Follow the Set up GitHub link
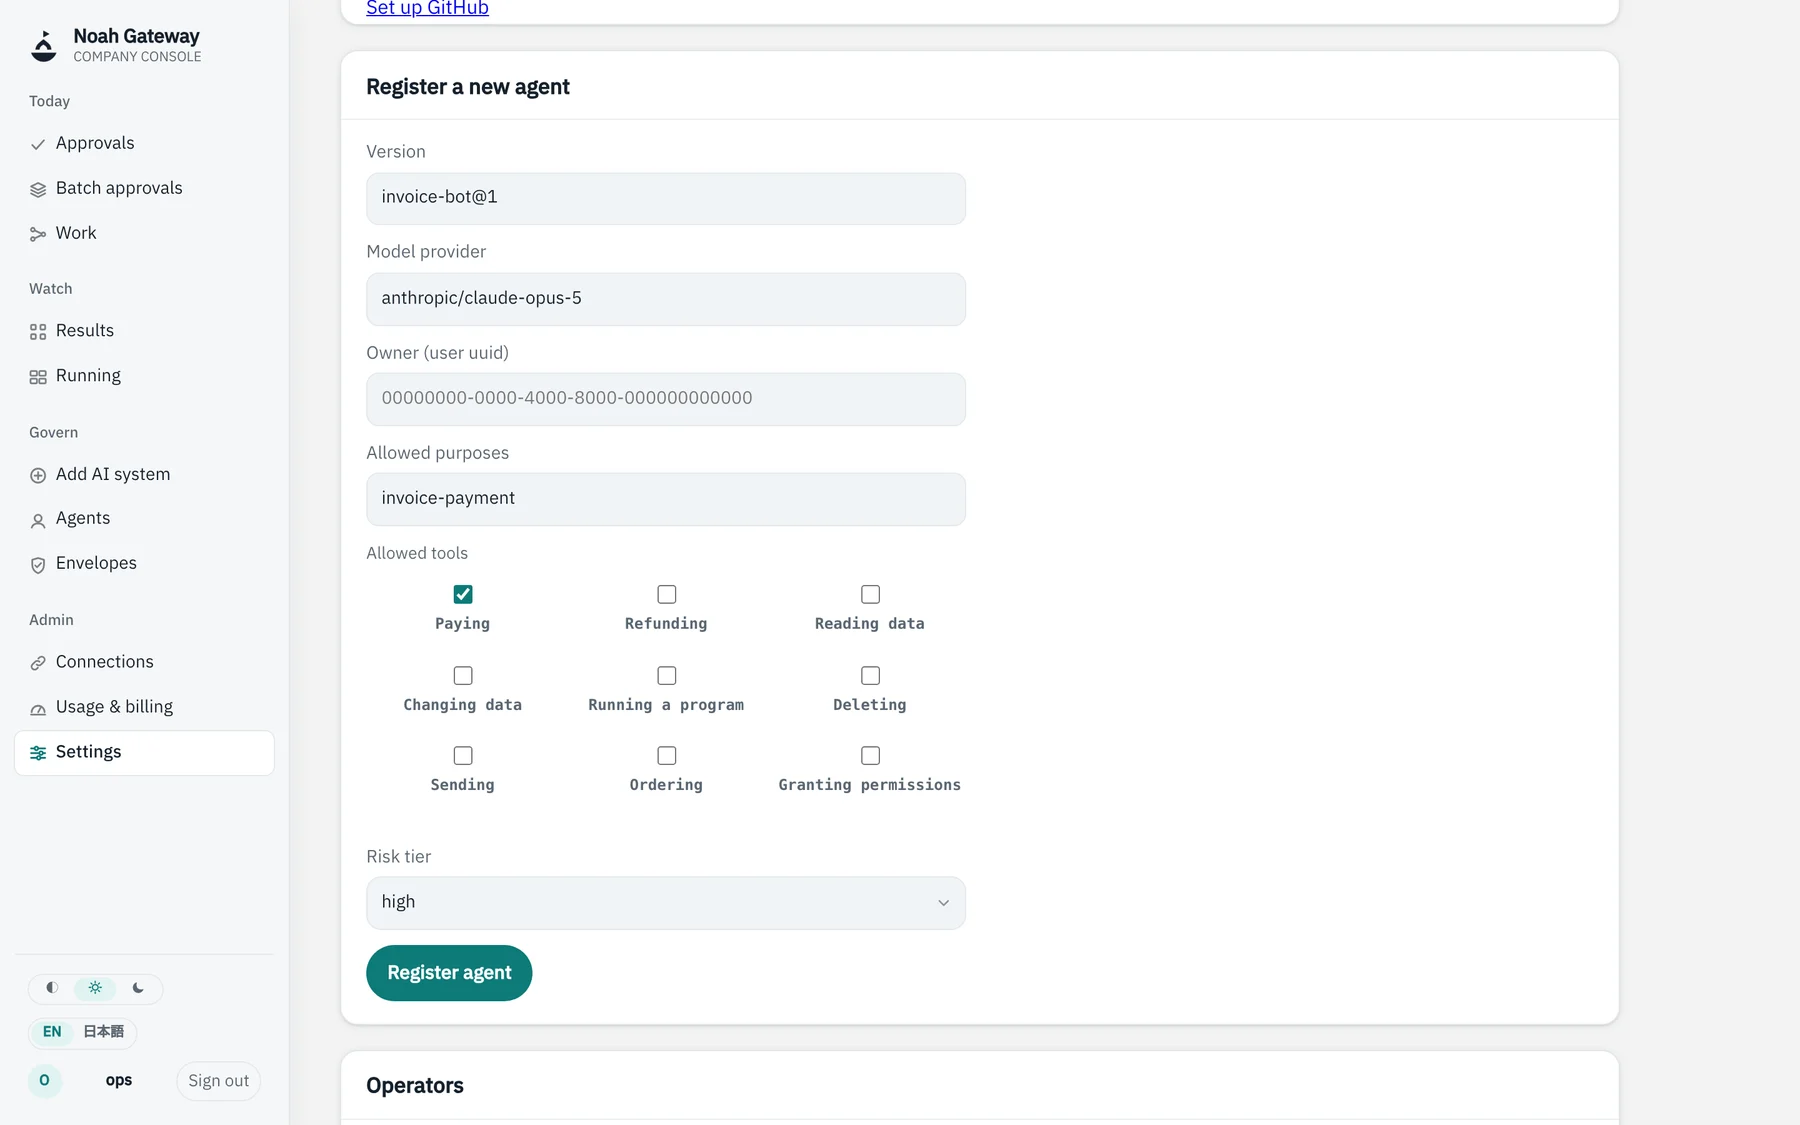The height and width of the screenshot is (1125, 1800). pyautogui.click(x=427, y=9)
